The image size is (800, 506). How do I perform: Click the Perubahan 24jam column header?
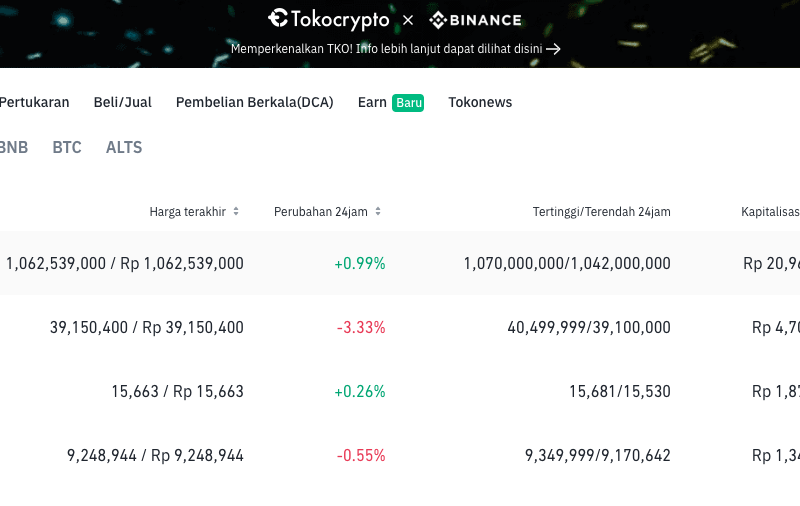(x=320, y=212)
